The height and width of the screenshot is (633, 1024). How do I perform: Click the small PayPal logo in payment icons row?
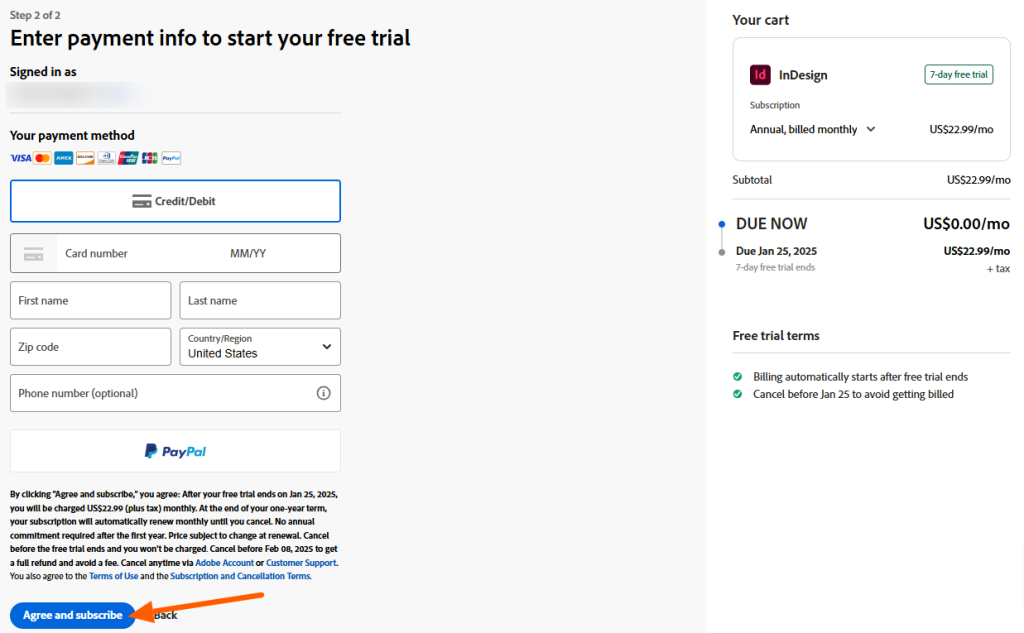tap(171, 158)
